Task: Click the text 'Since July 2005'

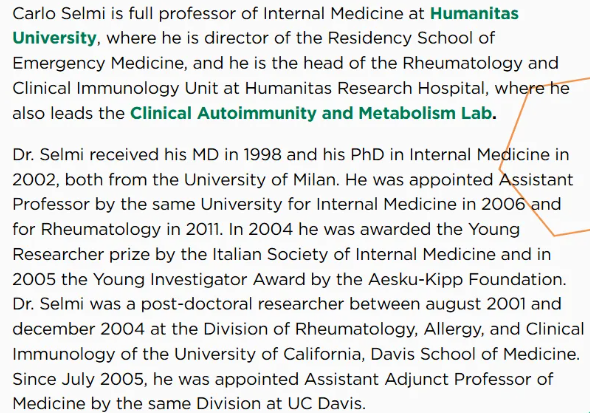Action: 78,380
